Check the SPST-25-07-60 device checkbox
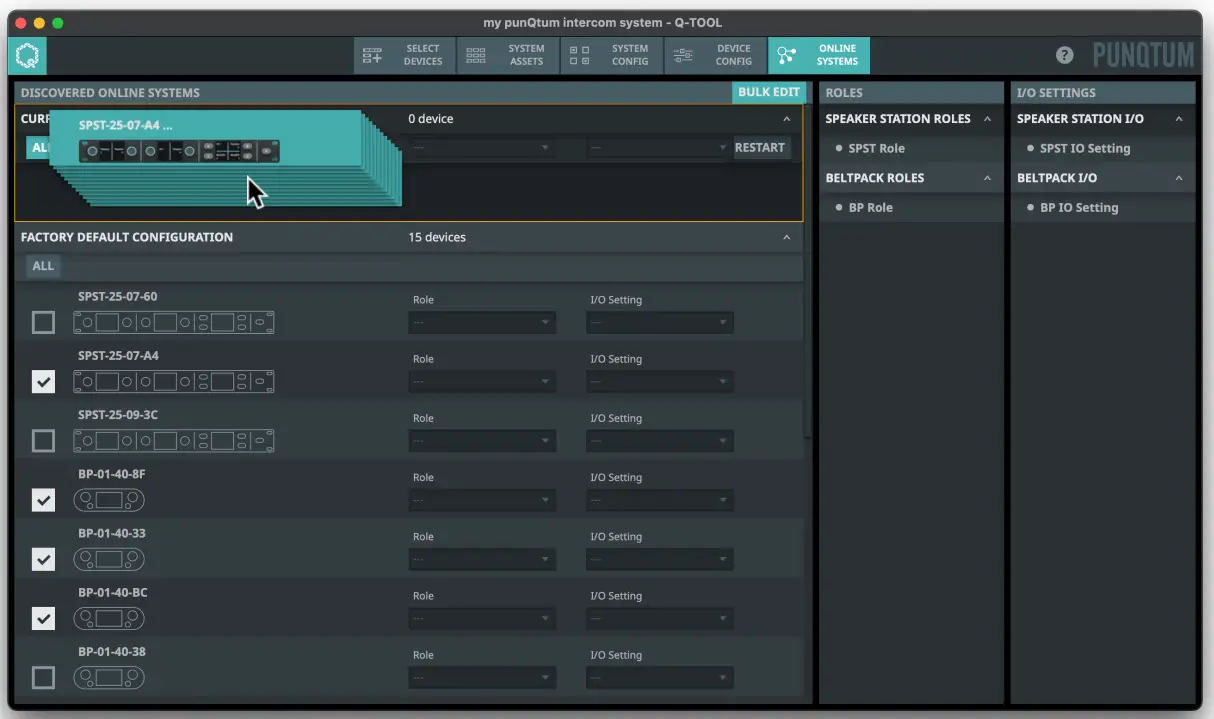Image resolution: width=1214 pixels, height=719 pixels. [43, 322]
